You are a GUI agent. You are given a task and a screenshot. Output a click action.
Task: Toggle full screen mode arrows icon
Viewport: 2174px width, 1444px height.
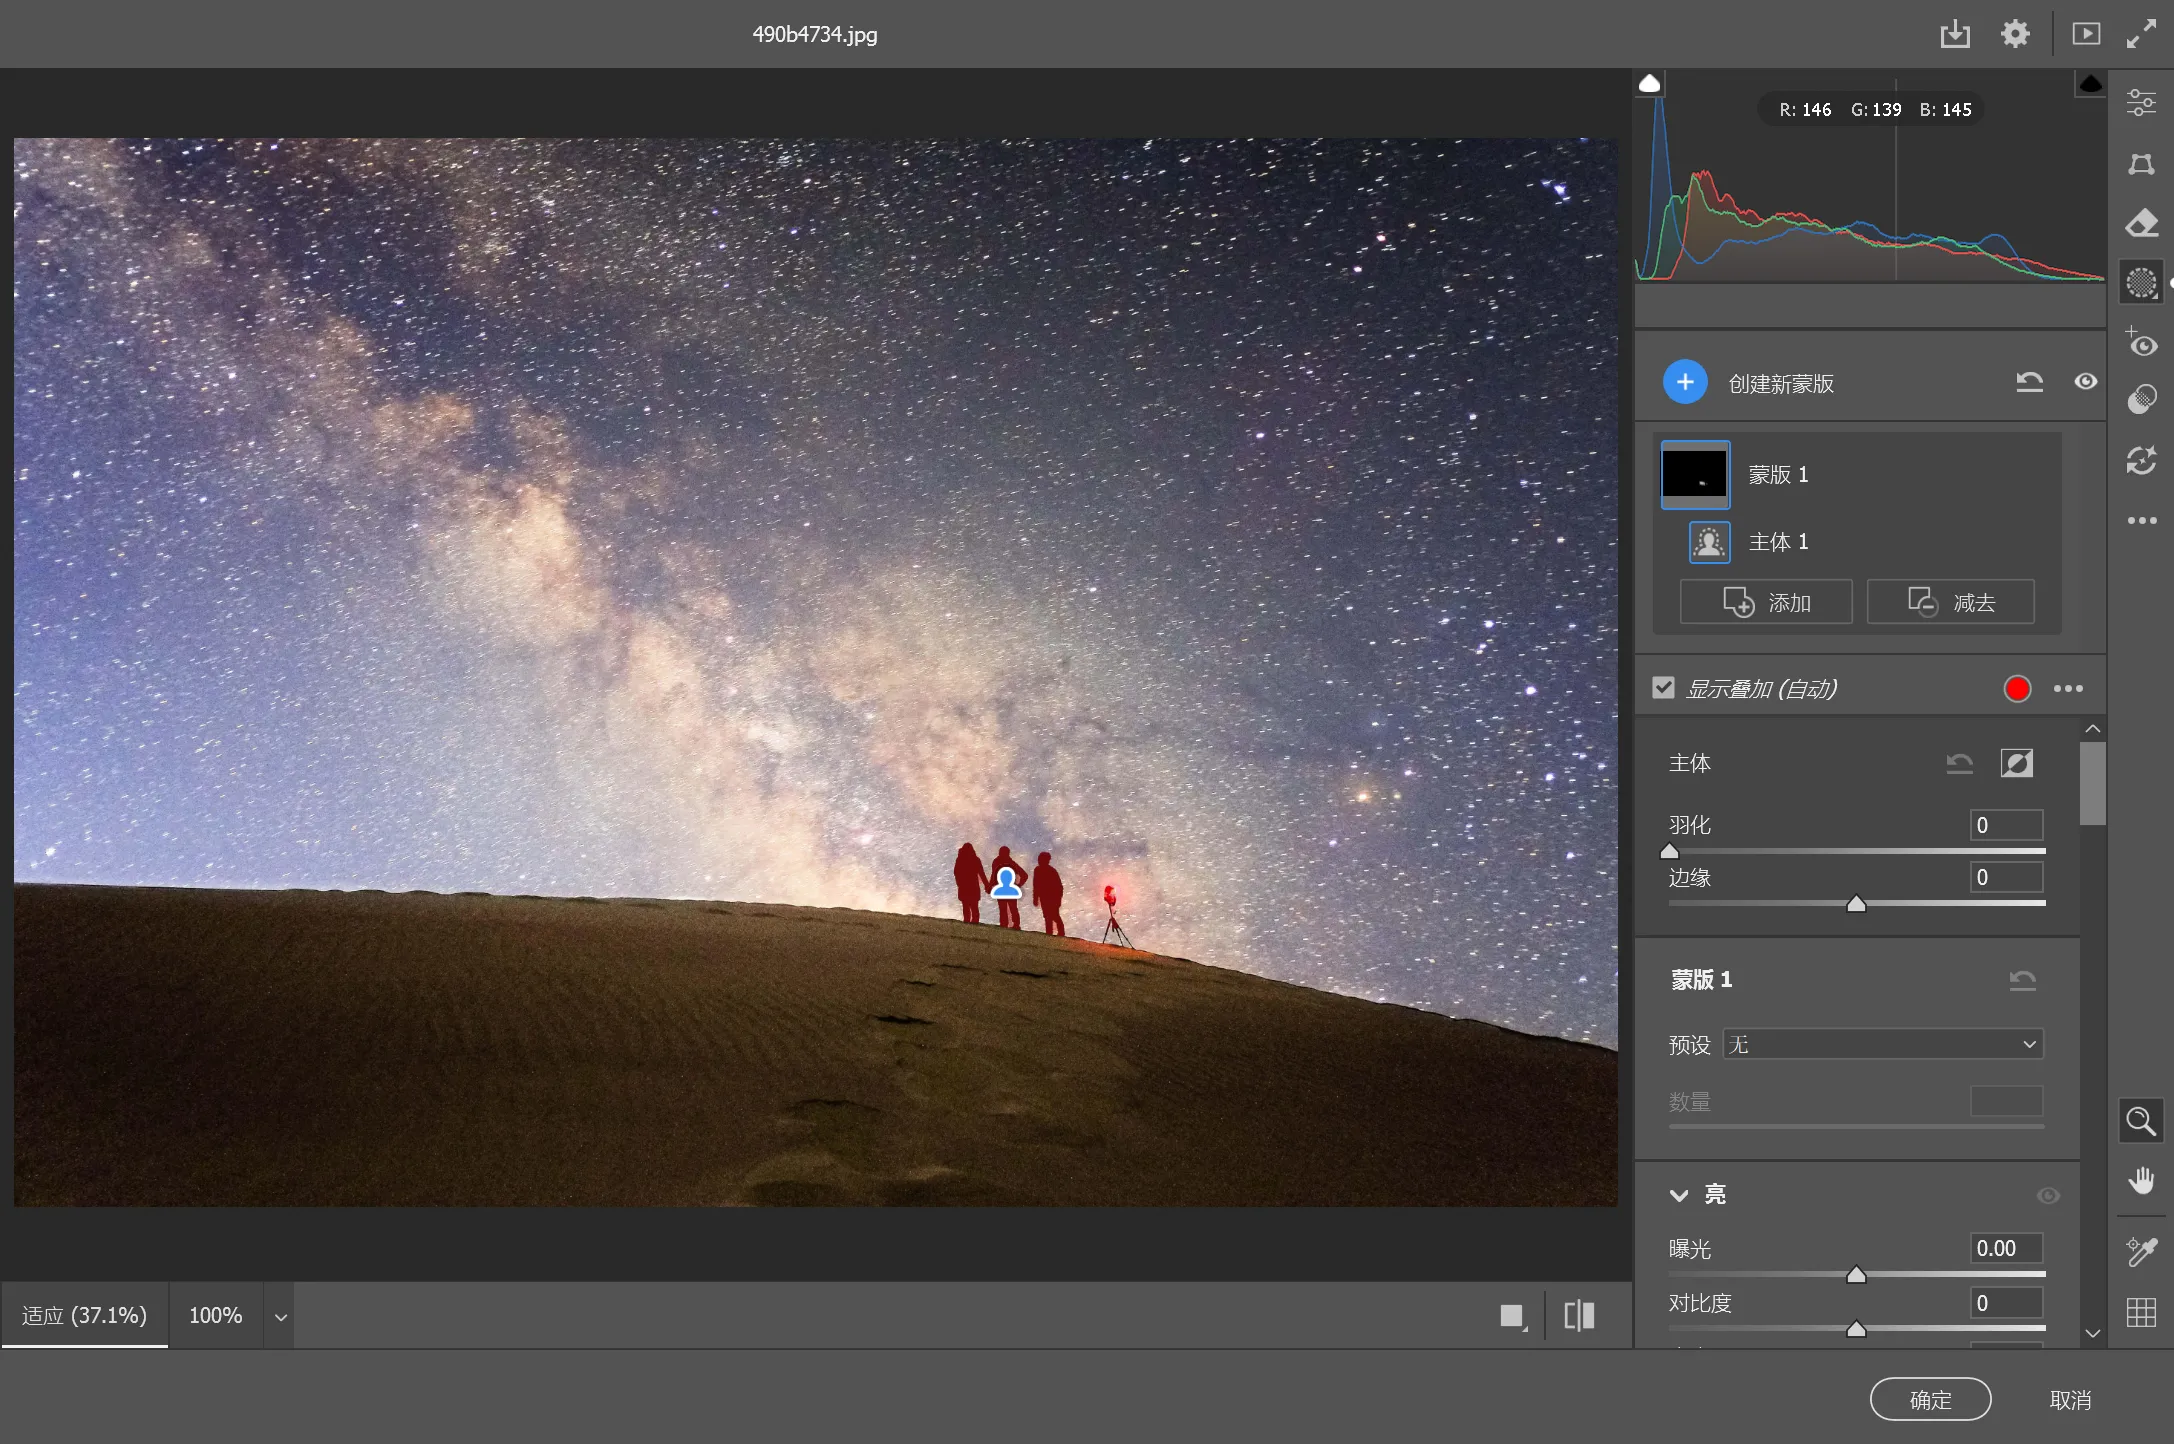click(x=2141, y=34)
